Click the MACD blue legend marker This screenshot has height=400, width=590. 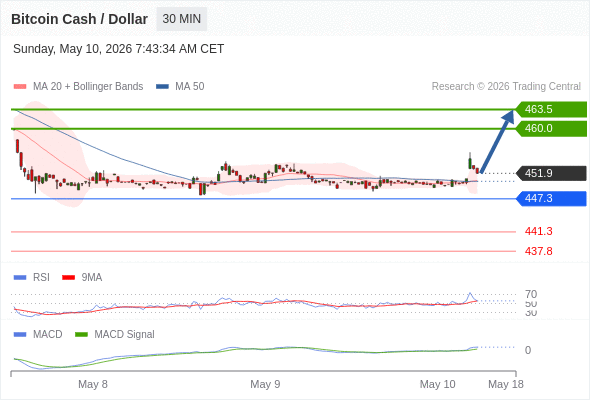tap(20, 335)
